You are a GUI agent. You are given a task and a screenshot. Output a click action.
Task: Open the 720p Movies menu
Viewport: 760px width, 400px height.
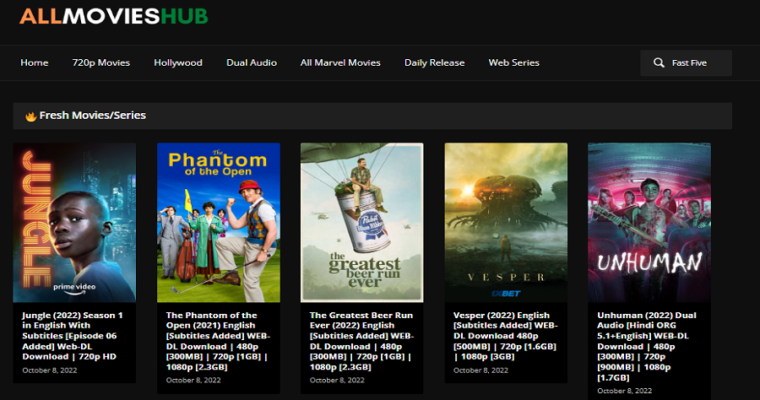coord(101,63)
